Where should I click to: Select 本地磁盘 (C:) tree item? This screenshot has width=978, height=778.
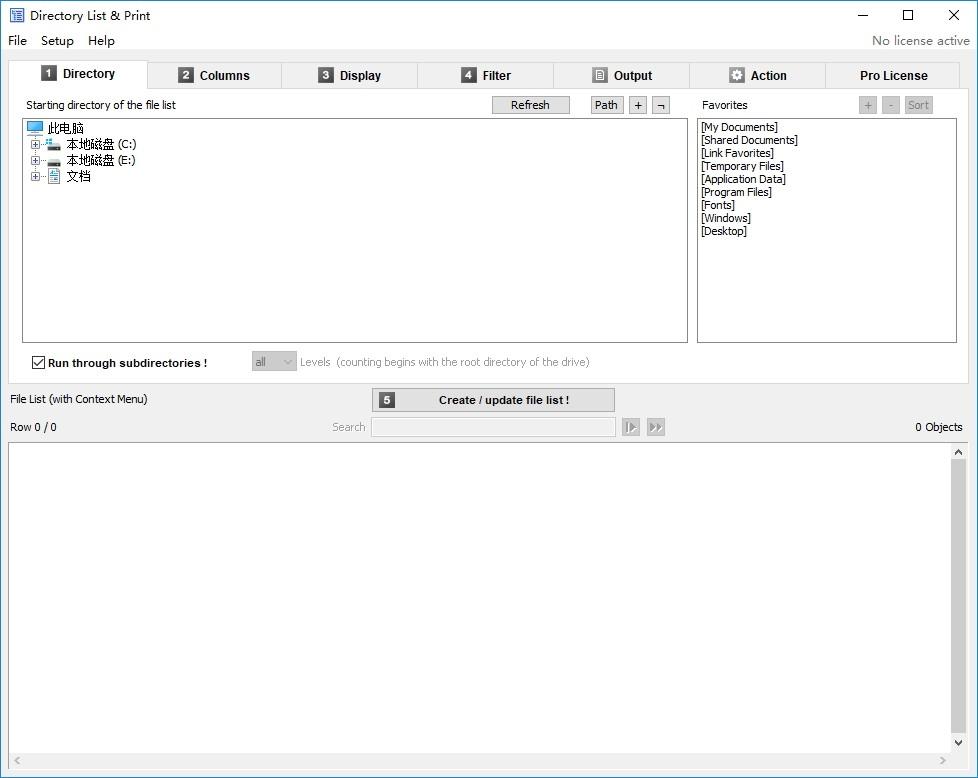101,144
